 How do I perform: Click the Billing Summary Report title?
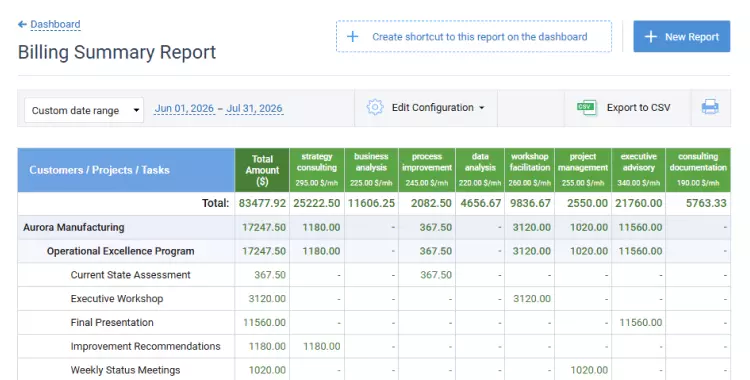[x=117, y=52]
